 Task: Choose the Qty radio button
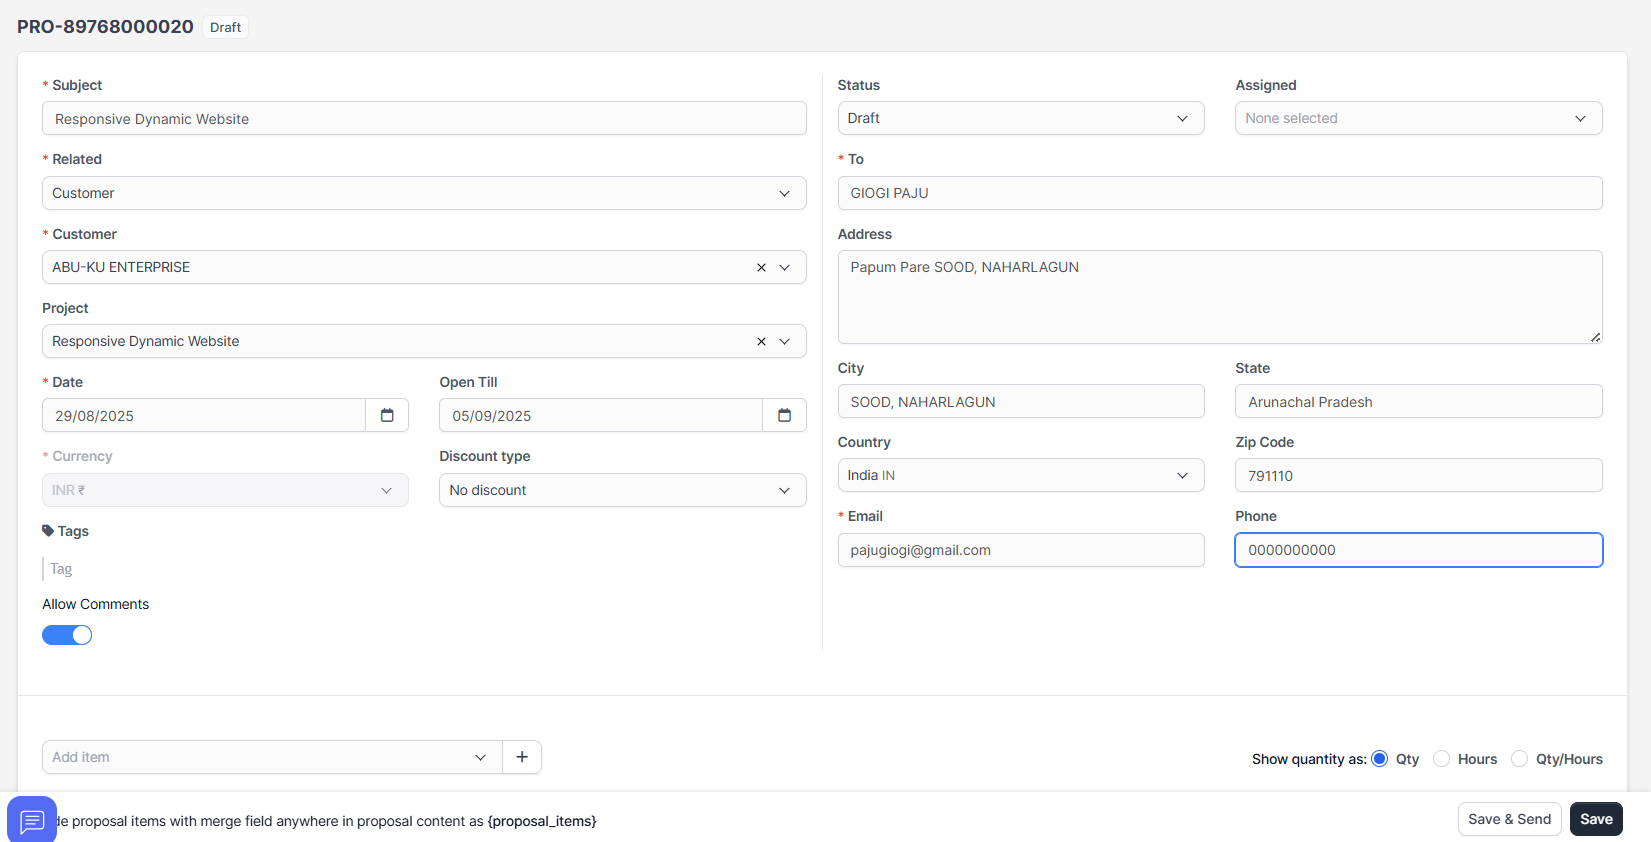(x=1380, y=759)
